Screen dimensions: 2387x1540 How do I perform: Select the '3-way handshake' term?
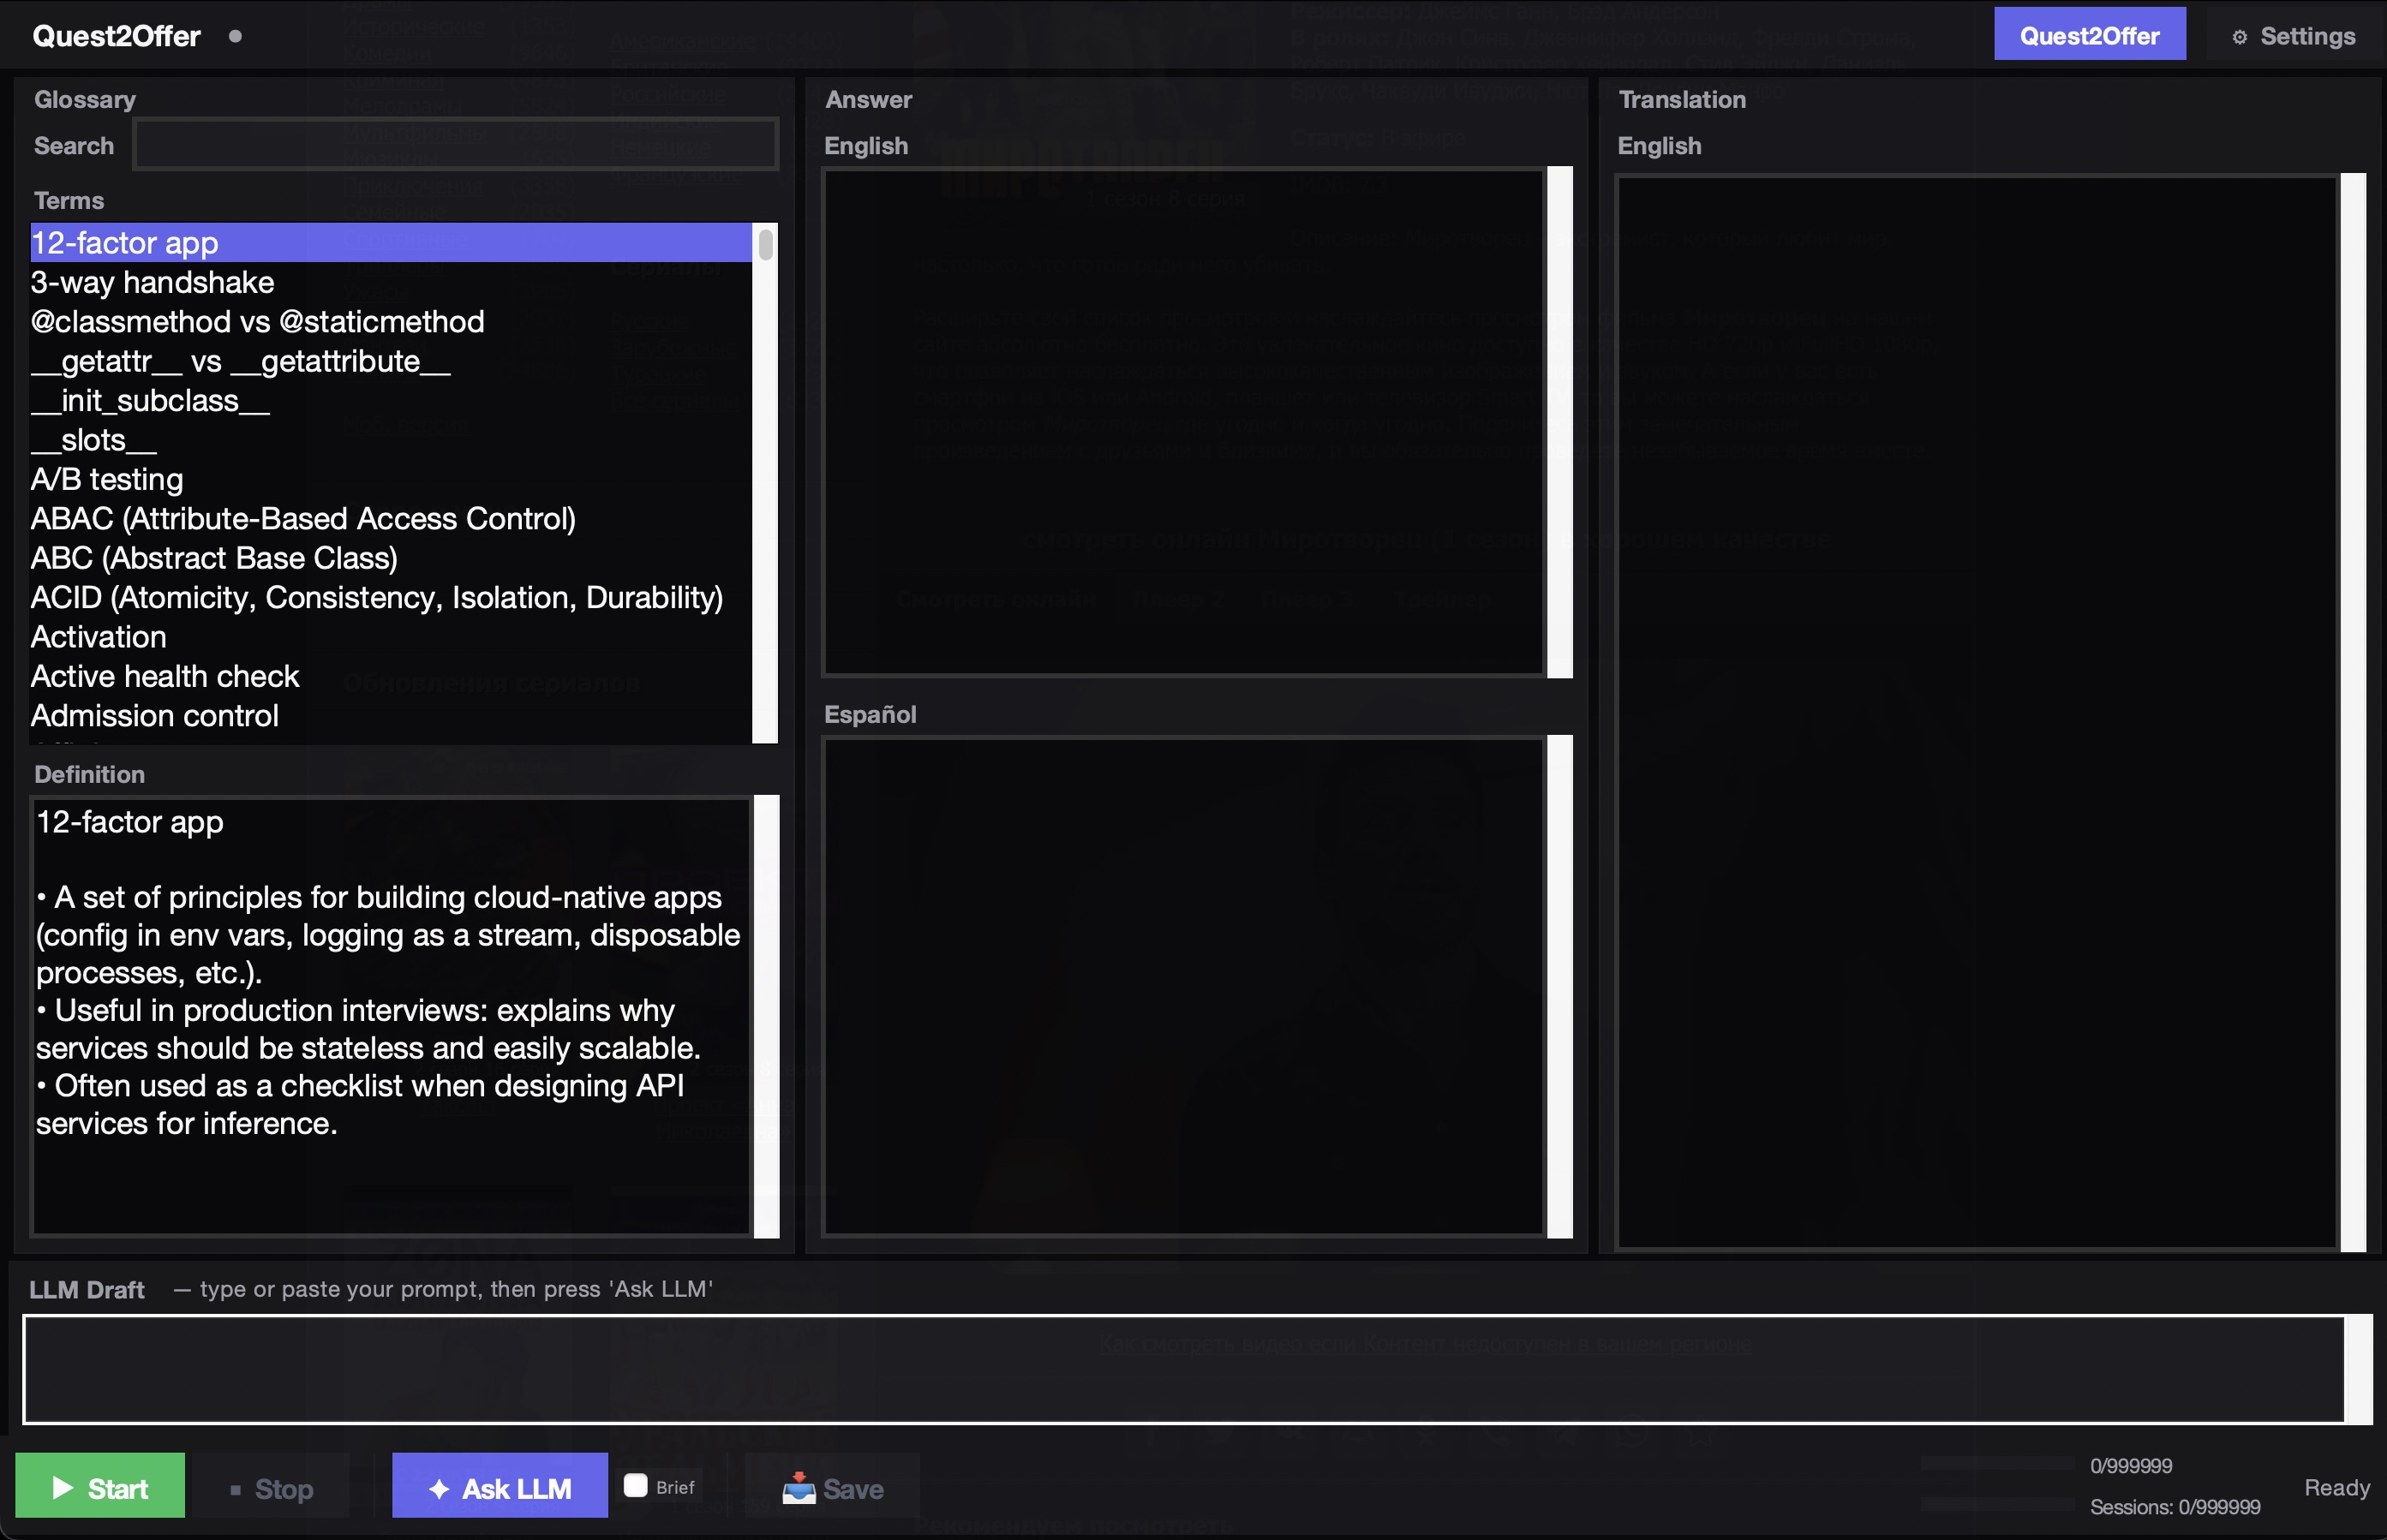(152, 282)
